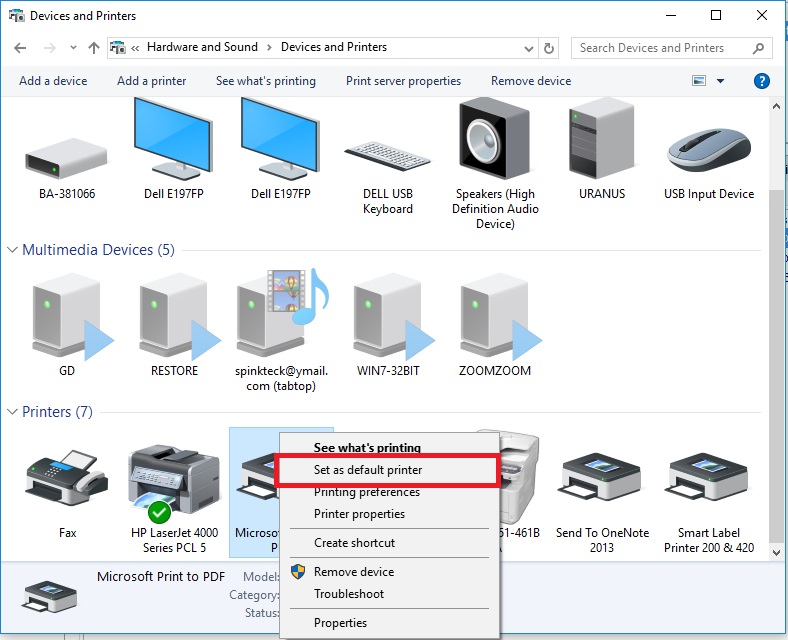788x640 pixels.
Task: Select the BA-381066 drive device icon
Action: (x=66, y=159)
